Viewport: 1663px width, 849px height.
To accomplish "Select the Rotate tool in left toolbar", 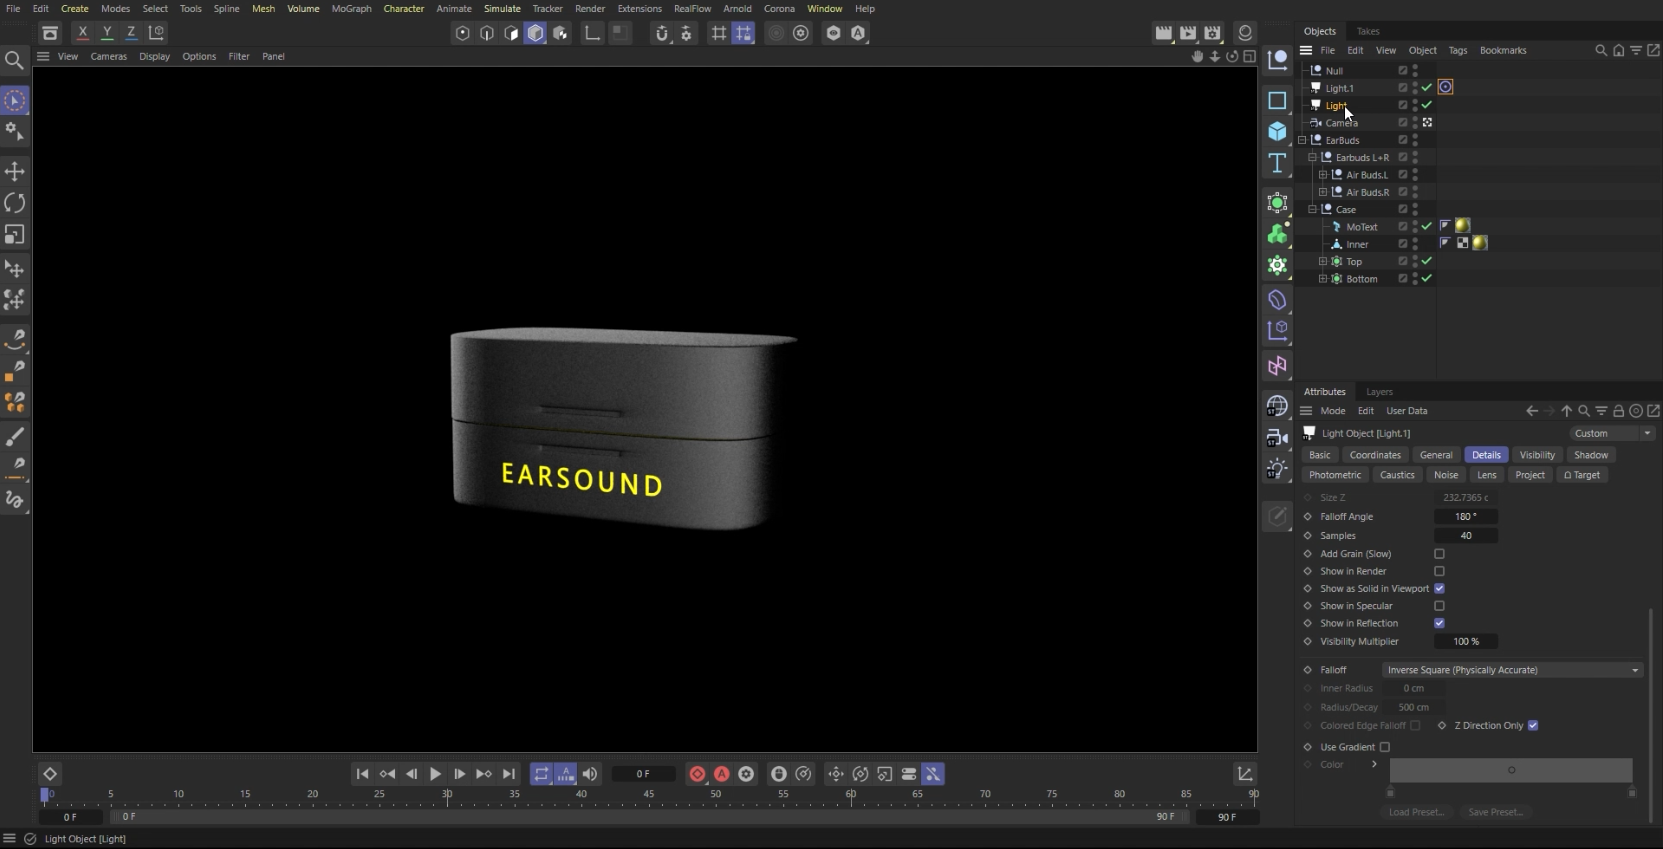I will click(x=15, y=203).
